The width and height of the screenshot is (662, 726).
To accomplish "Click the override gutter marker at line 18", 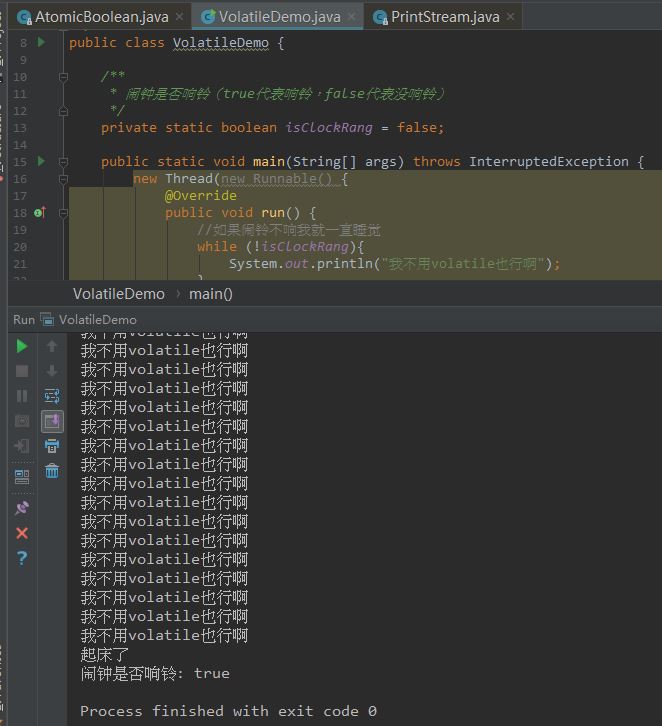I will pos(40,213).
